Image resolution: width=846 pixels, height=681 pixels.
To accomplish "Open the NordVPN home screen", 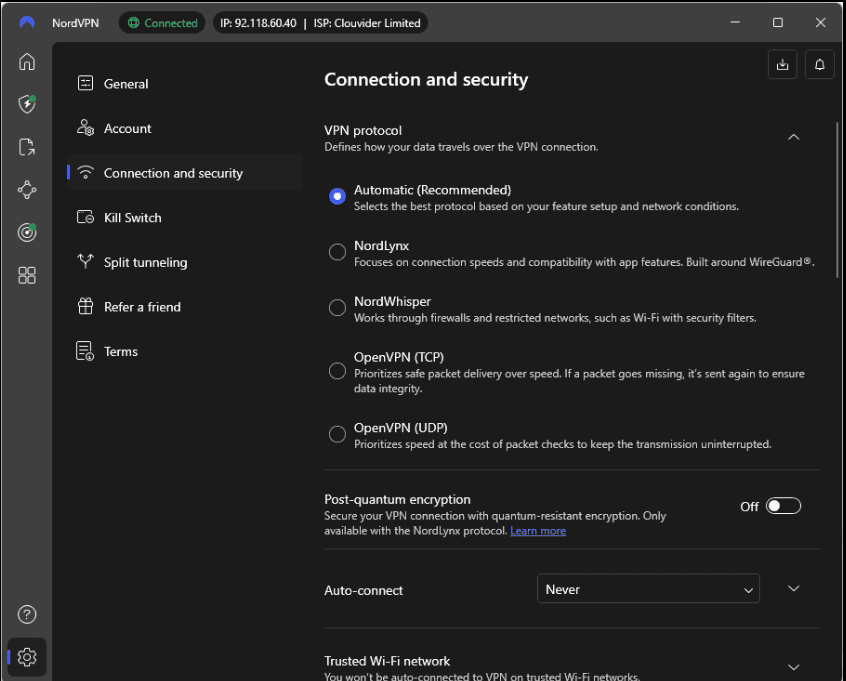I will (x=26, y=61).
